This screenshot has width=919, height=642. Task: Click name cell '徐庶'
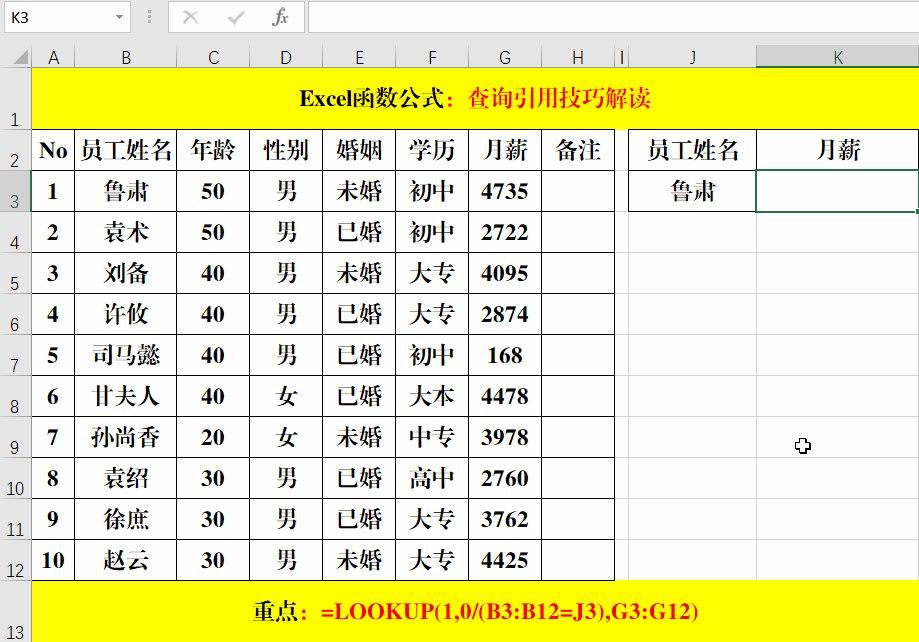pos(125,519)
